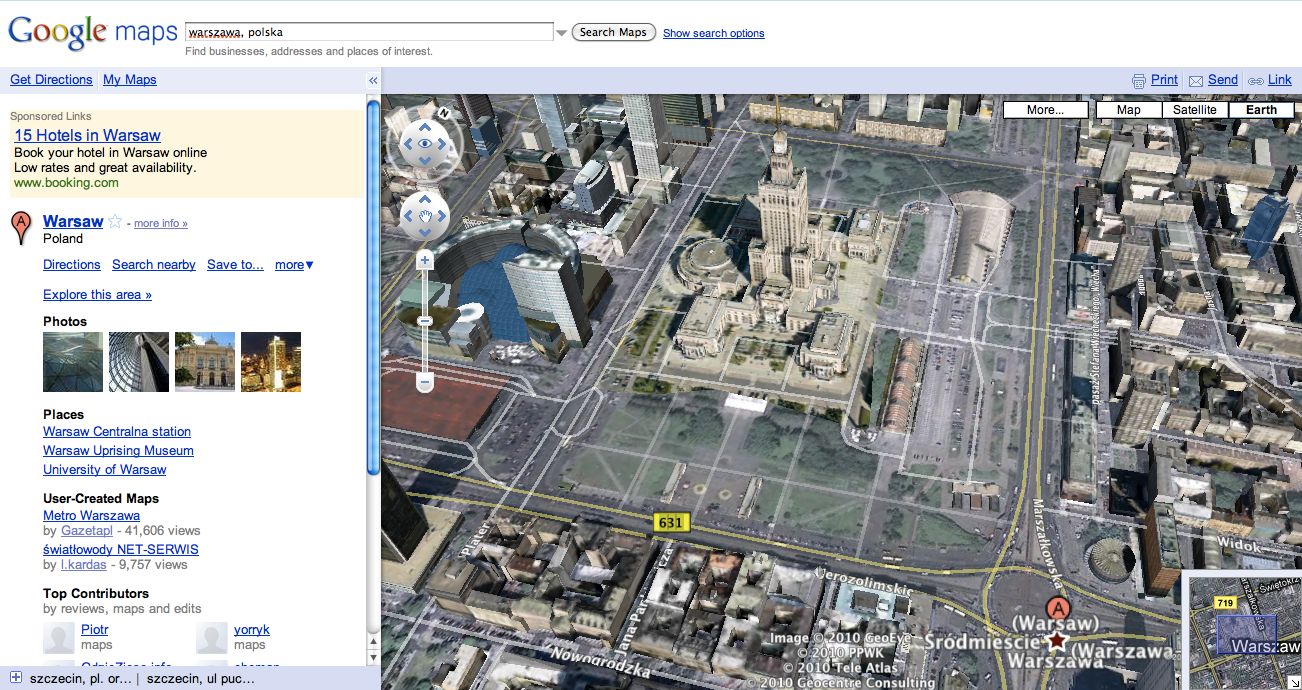This screenshot has width=1302, height=690.
Task: Open first photo thumbnail of glass roof
Action: [x=73, y=362]
